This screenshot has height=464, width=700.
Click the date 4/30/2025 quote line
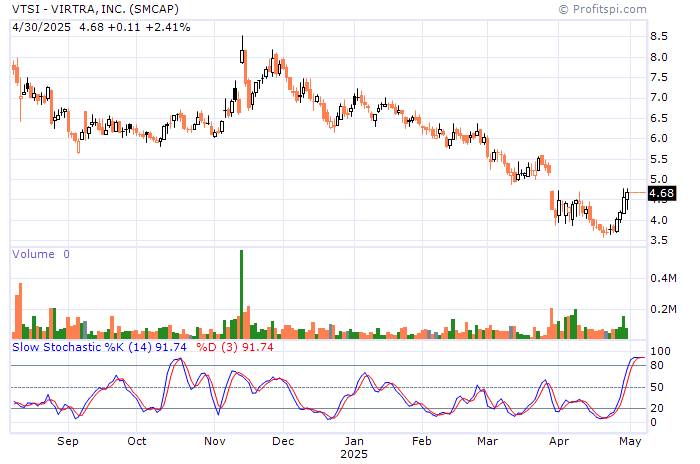click(101, 27)
